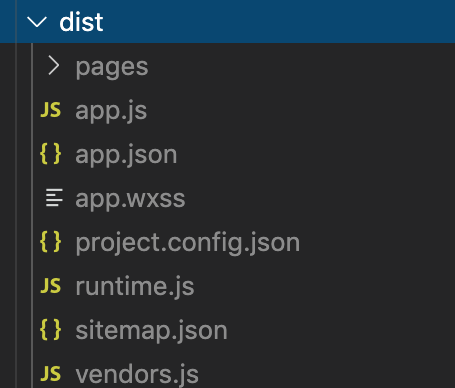Image resolution: width=455 pixels, height=388 pixels.
Task: Open the sitemap.json file
Action: click(x=151, y=331)
